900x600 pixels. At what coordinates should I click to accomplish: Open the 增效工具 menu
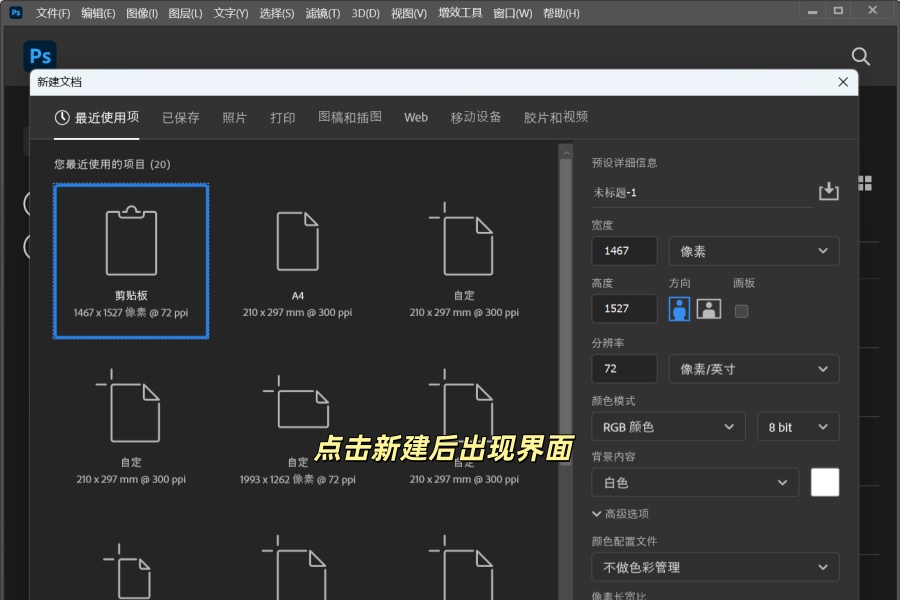click(460, 13)
